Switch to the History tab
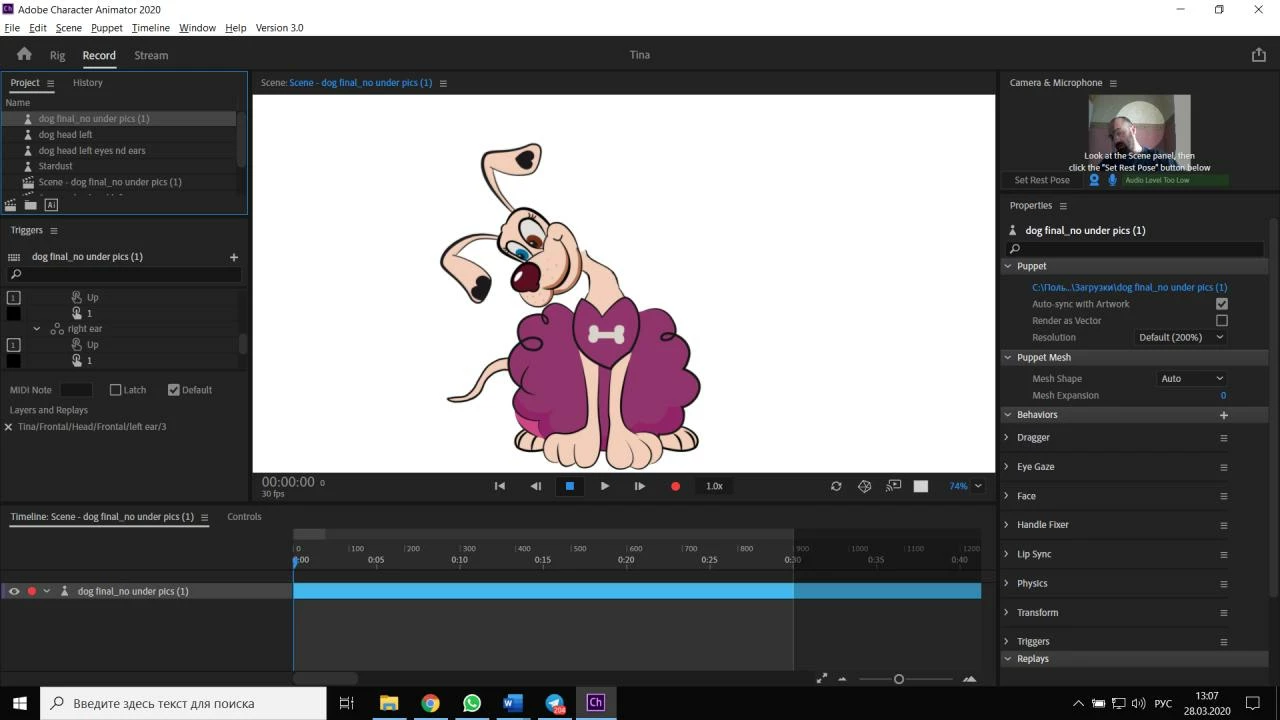Image resolution: width=1280 pixels, height=720 pixels. coord(87,83)
